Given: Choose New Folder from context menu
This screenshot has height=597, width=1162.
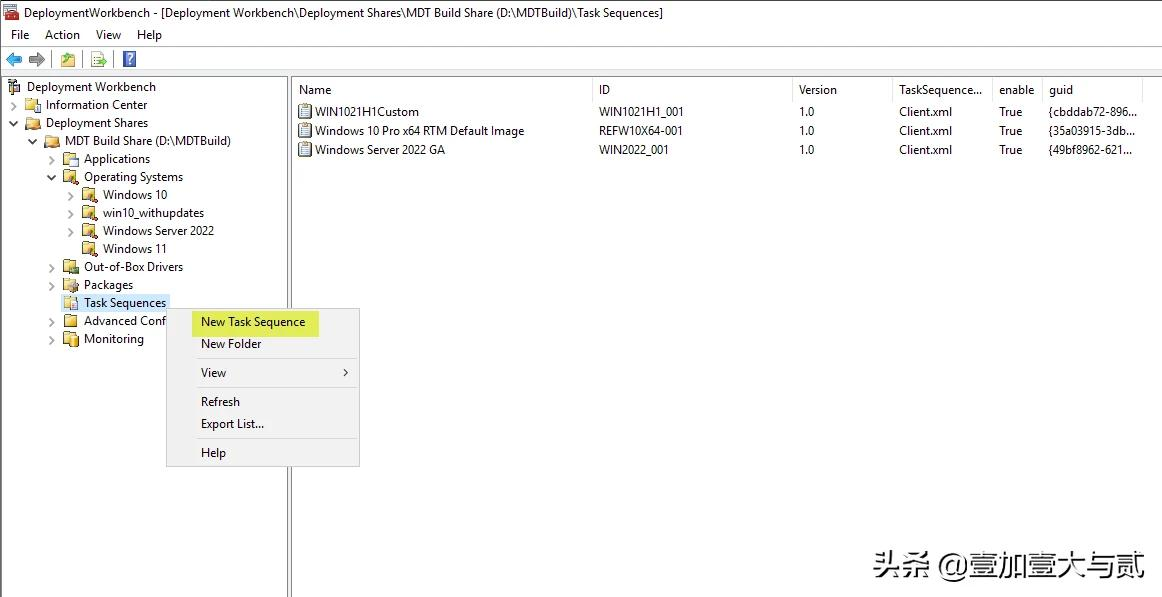Looking at the screenshot, I should coord(262,344).
